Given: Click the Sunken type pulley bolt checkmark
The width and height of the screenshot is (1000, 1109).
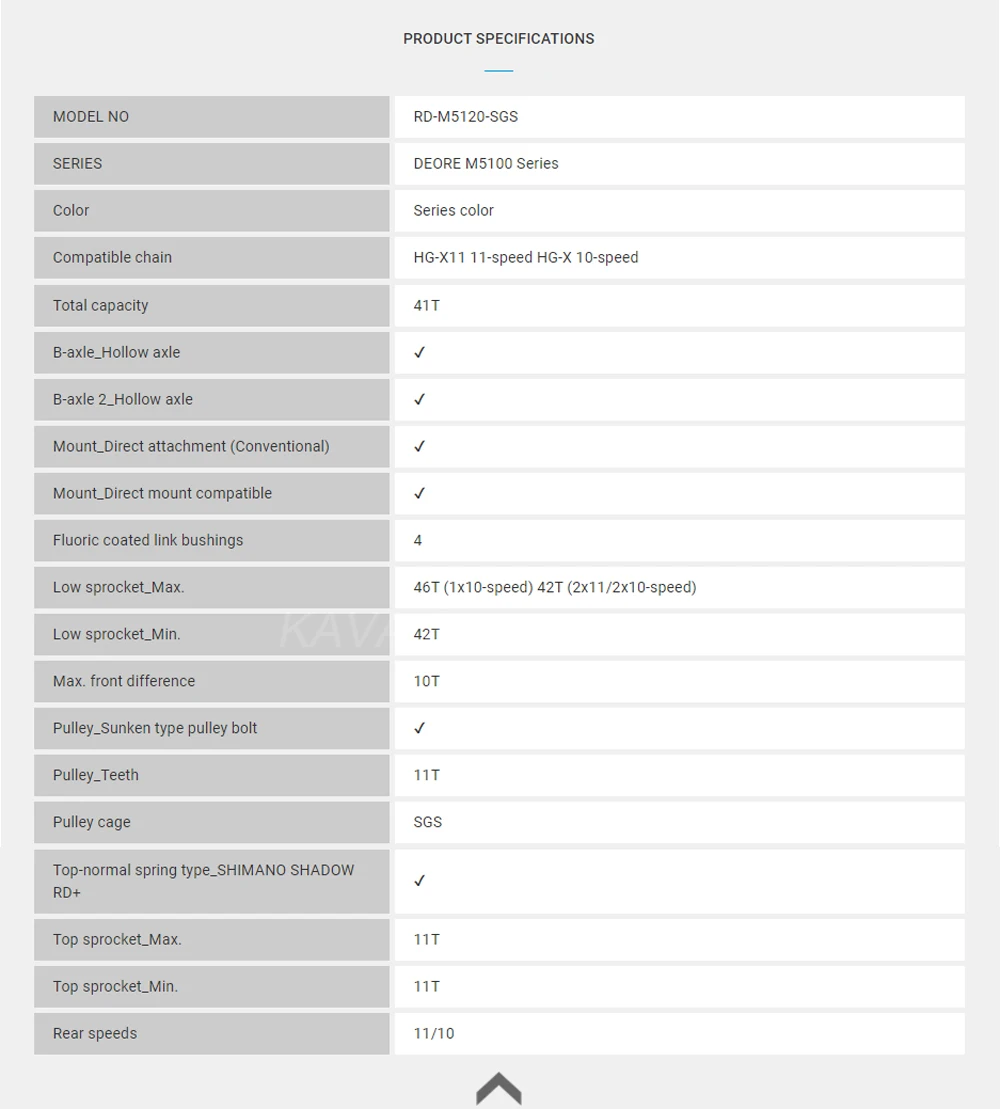Looking at the screenshot, I should 420,728.
